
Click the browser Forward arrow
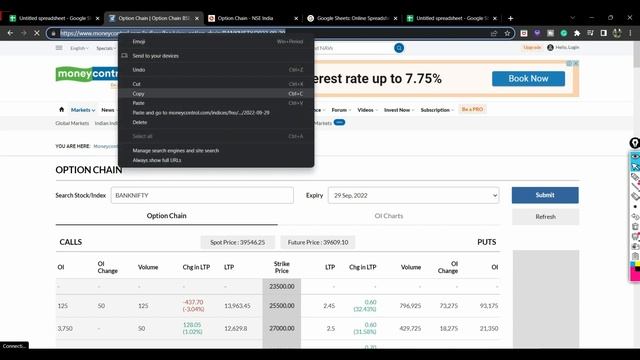point(23,33)
